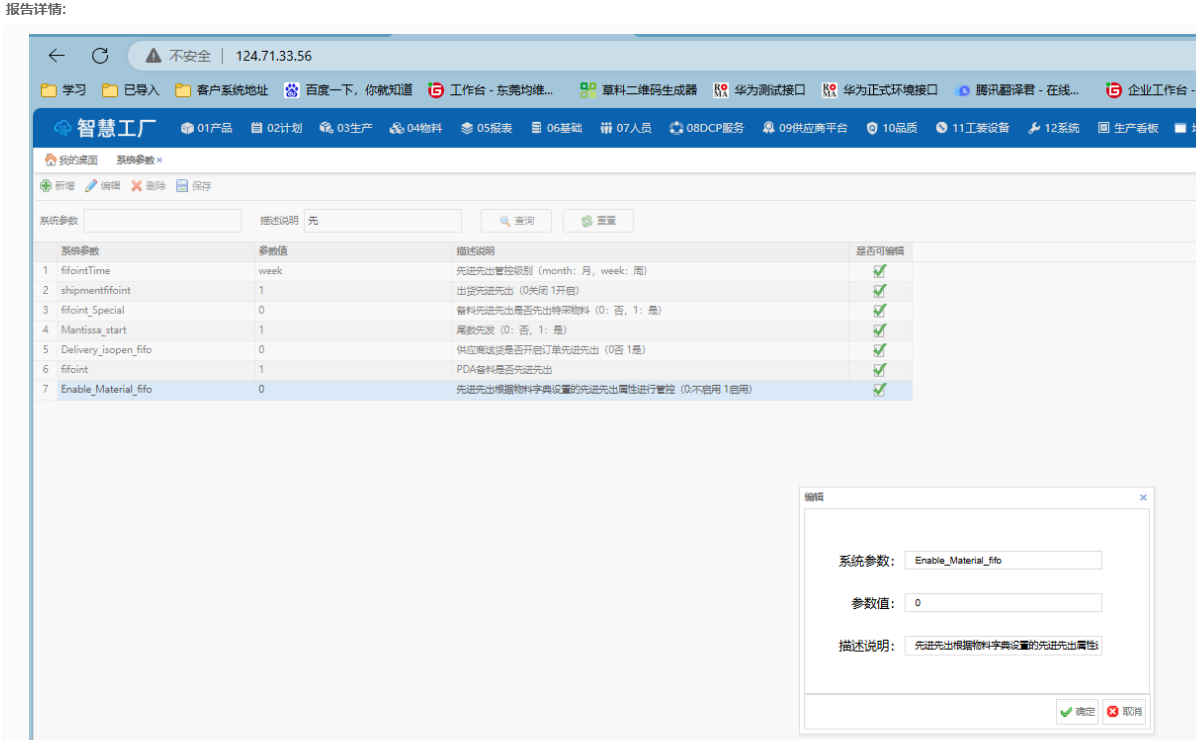Go back with browser back arrow

(x=57, y=56)
